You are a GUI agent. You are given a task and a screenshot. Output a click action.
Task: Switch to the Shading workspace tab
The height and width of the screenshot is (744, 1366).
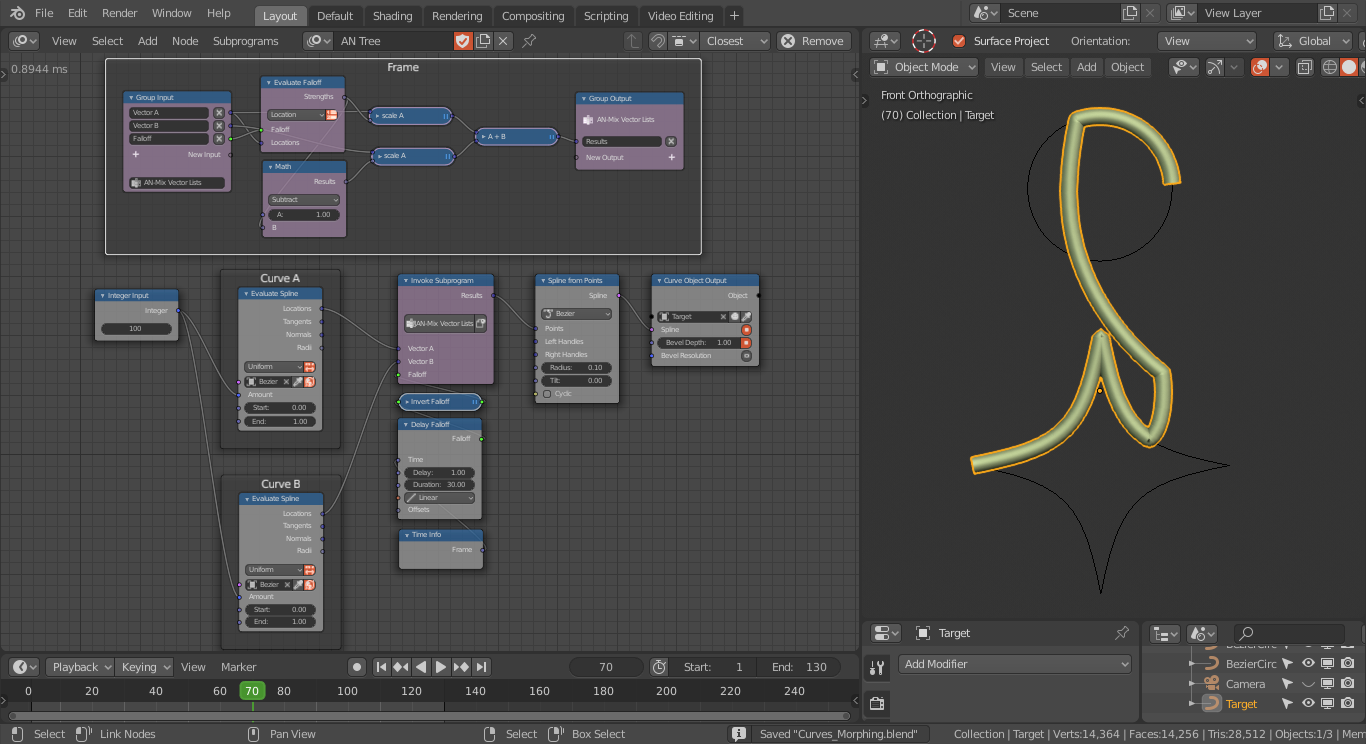(392, 16)
